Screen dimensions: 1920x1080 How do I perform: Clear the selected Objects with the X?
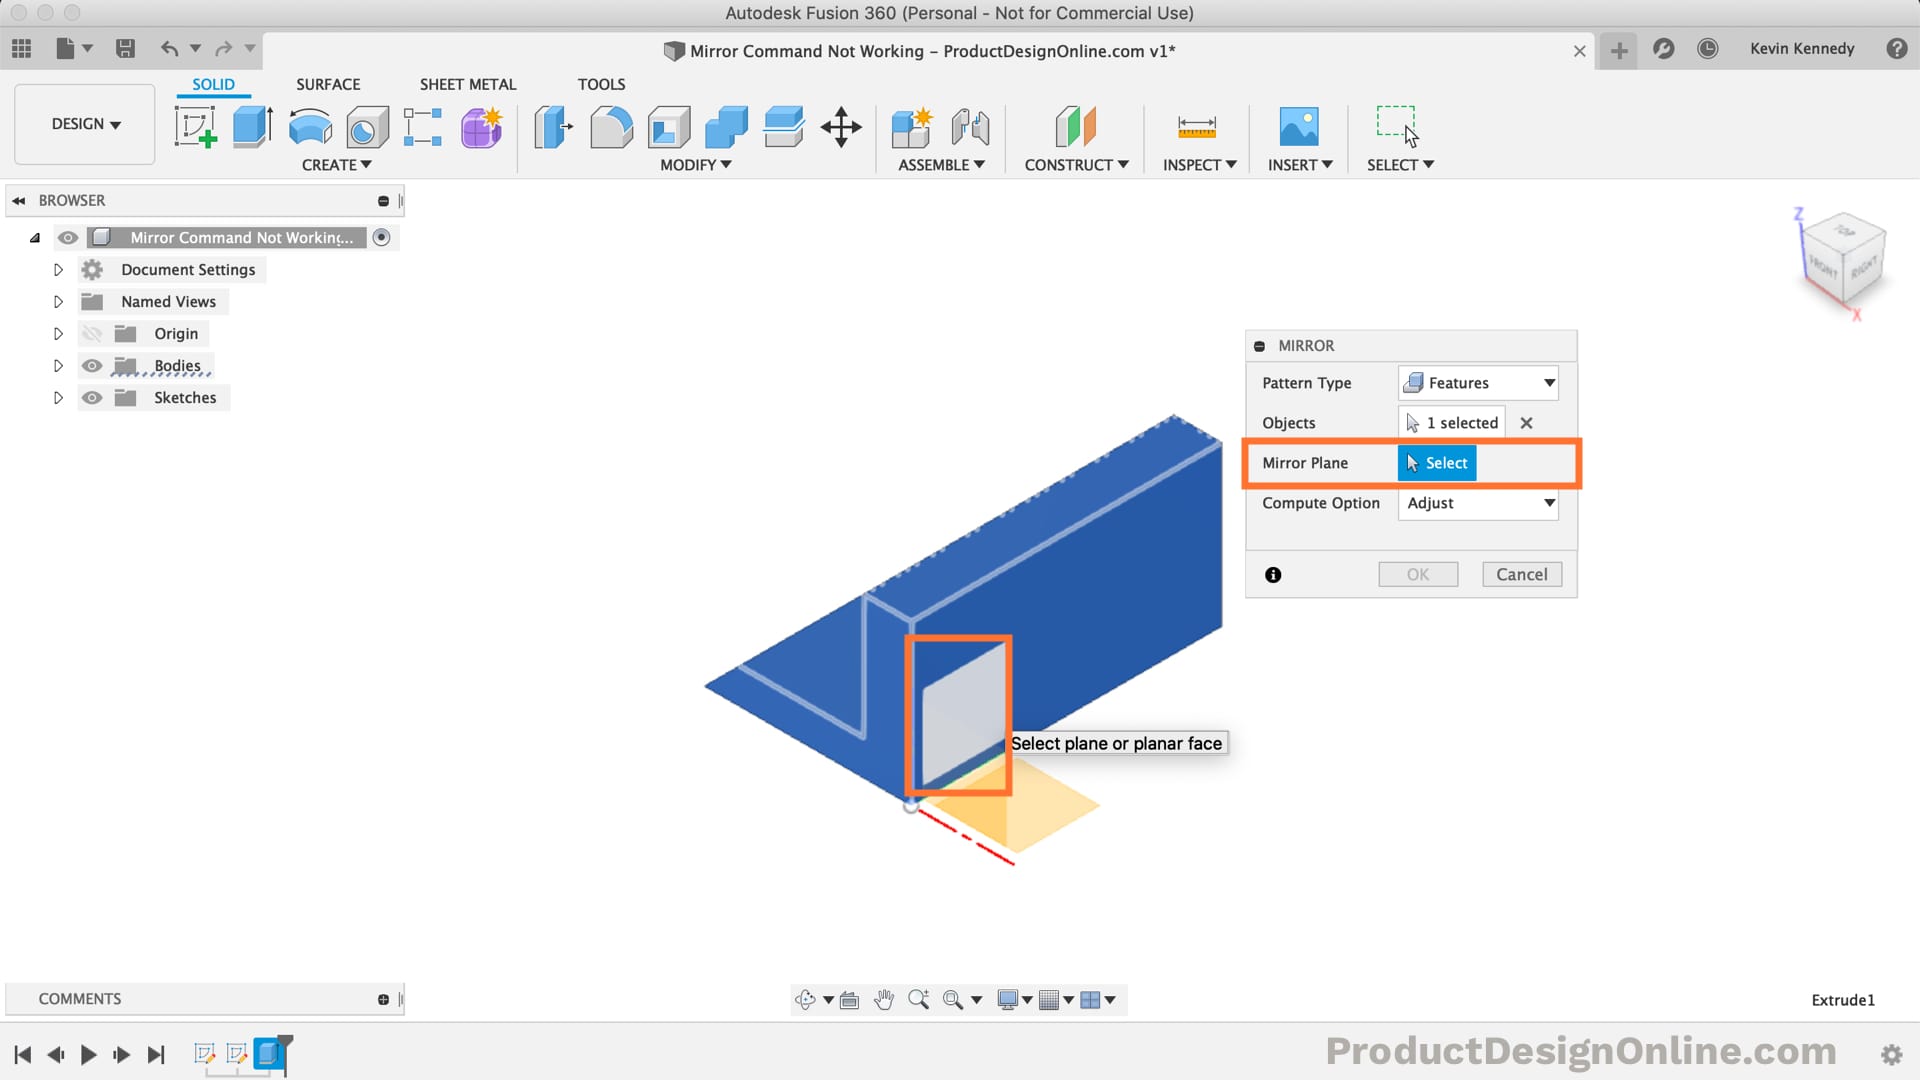click(1526, 422)
